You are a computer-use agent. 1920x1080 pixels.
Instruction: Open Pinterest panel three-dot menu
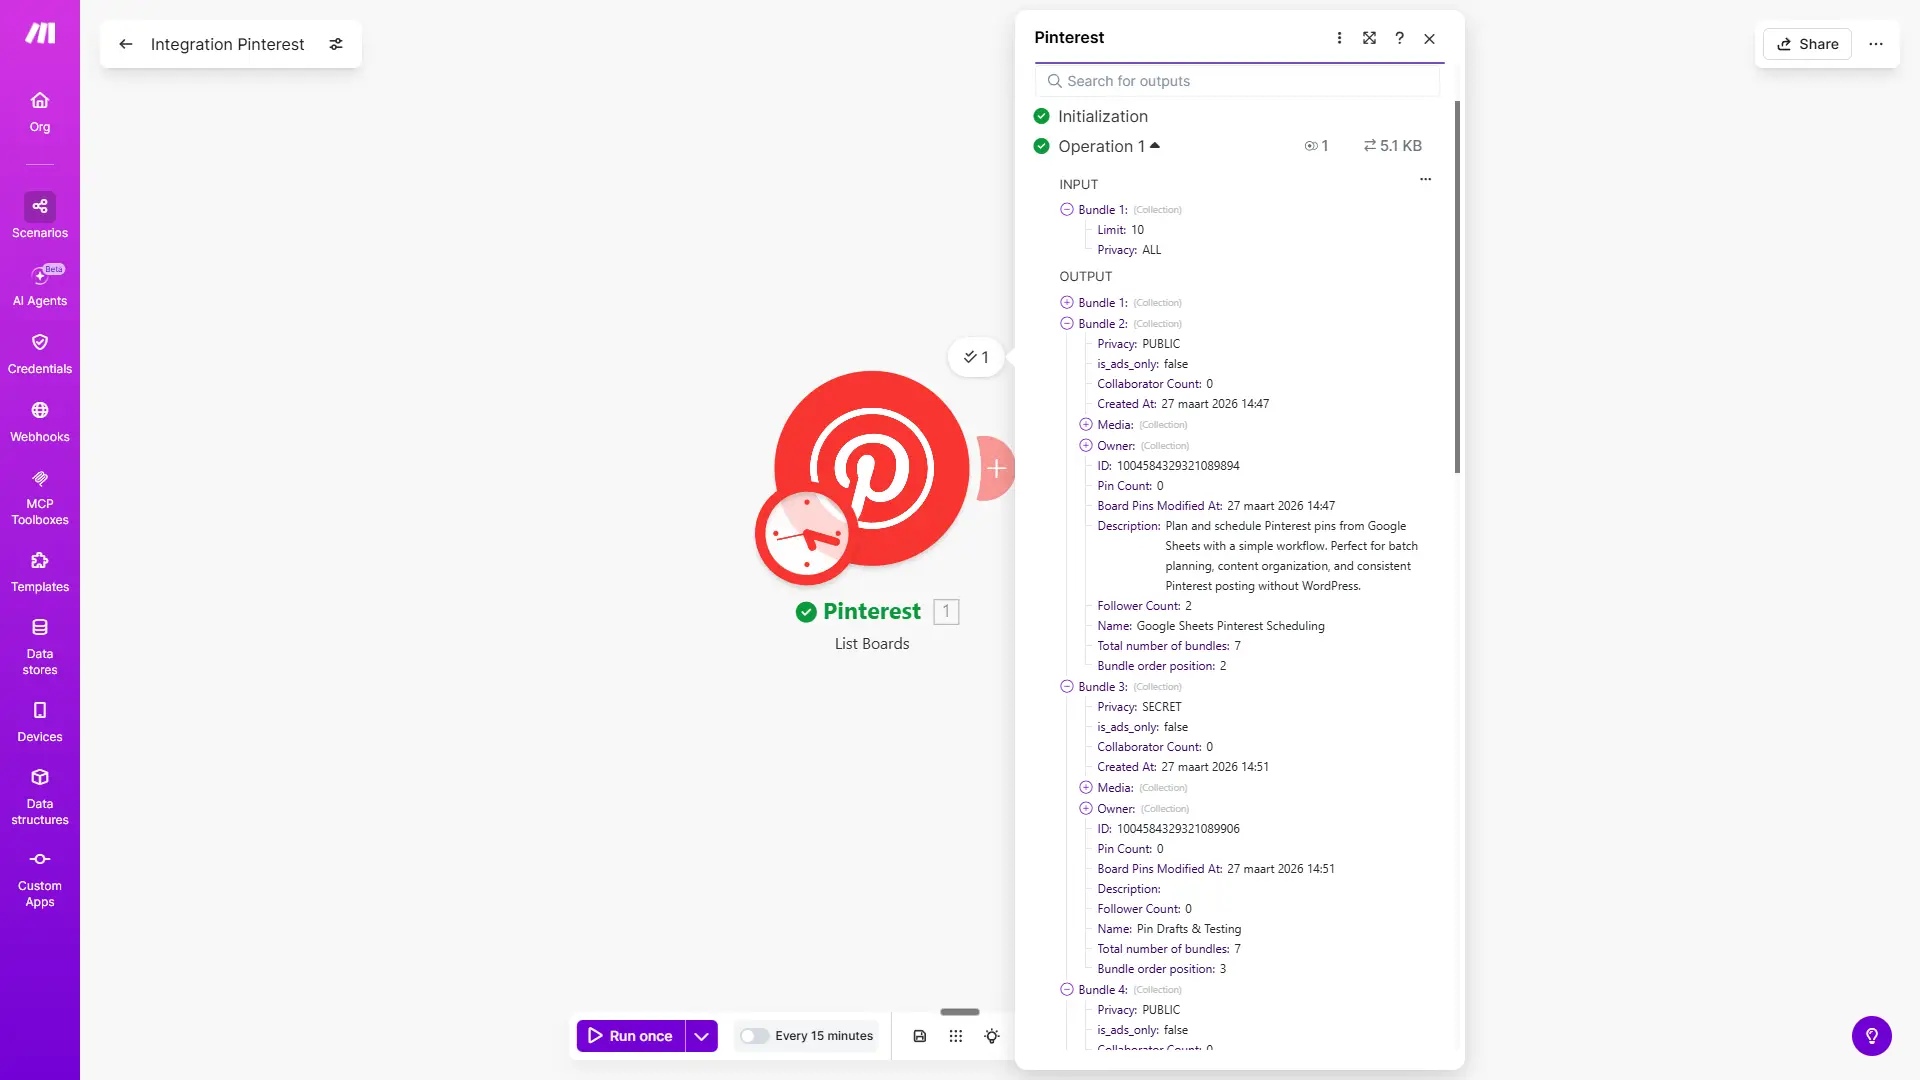click(x=1339, y=38)
